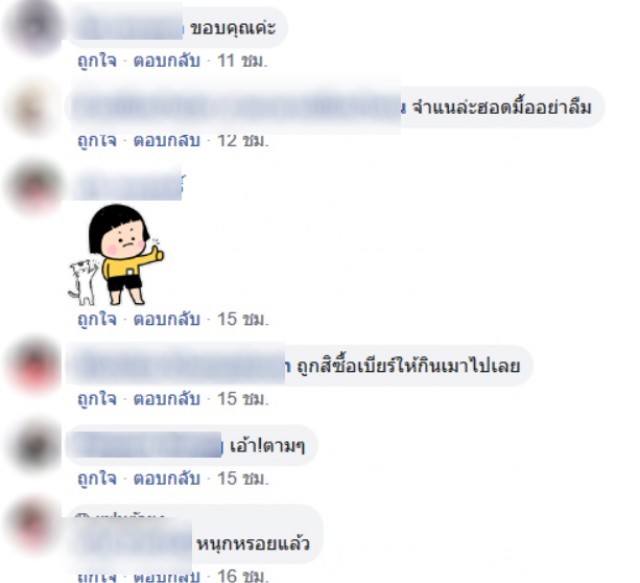Image resolution: width=640 pixels, height=583 pixels.
Task: Click ถูกใจ under the ขอบคุณค่ะ comment
Action: point(97,61)
